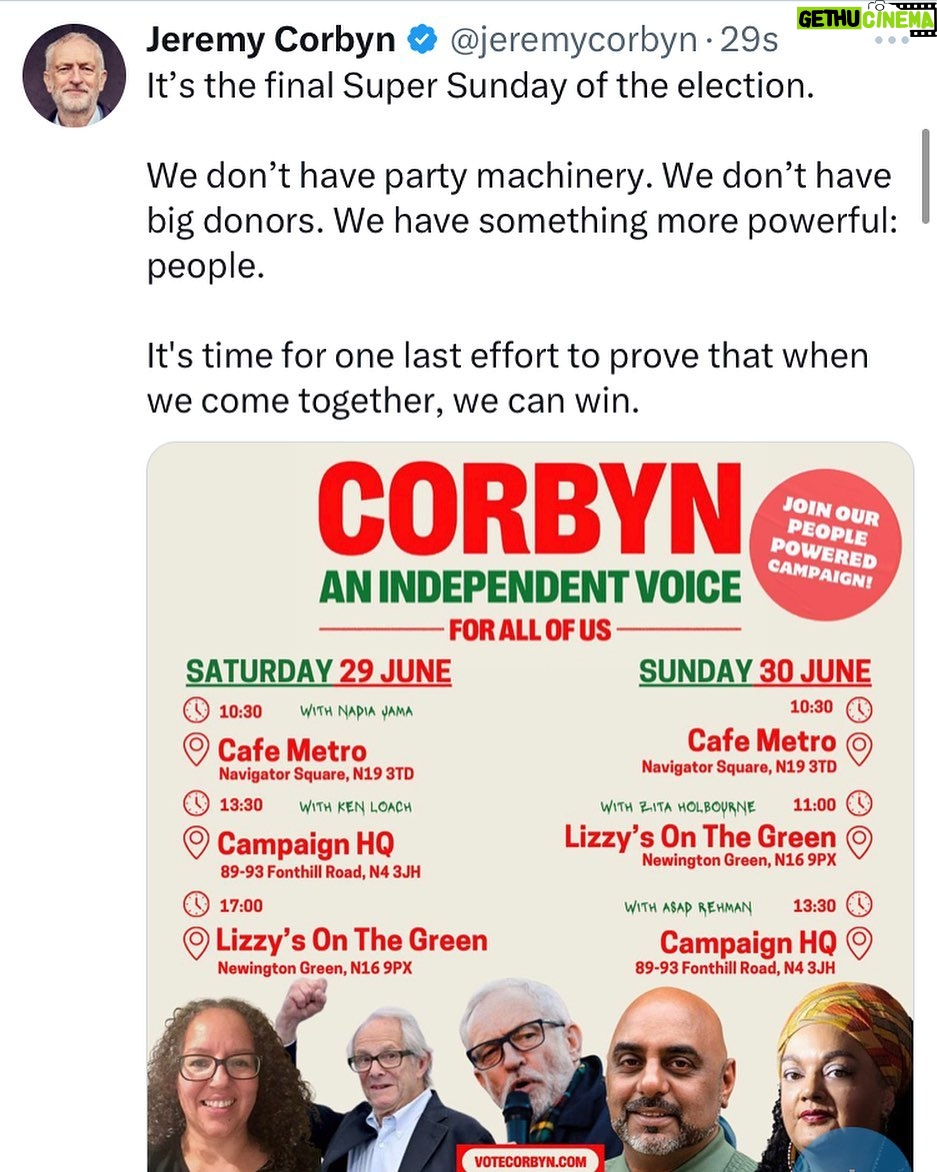Click the clock icon beside Sunday 11:00
The width and height of the screenshot is (937, 1172).
859,803
